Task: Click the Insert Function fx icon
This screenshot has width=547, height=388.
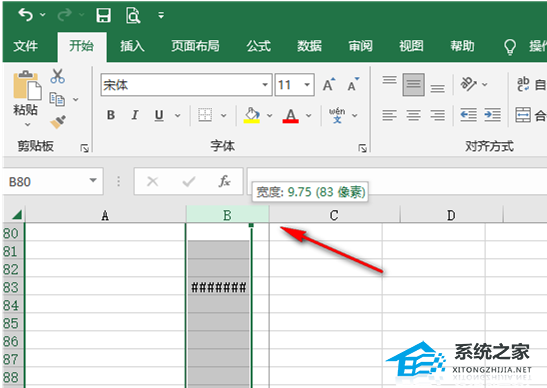Action: 224,181
